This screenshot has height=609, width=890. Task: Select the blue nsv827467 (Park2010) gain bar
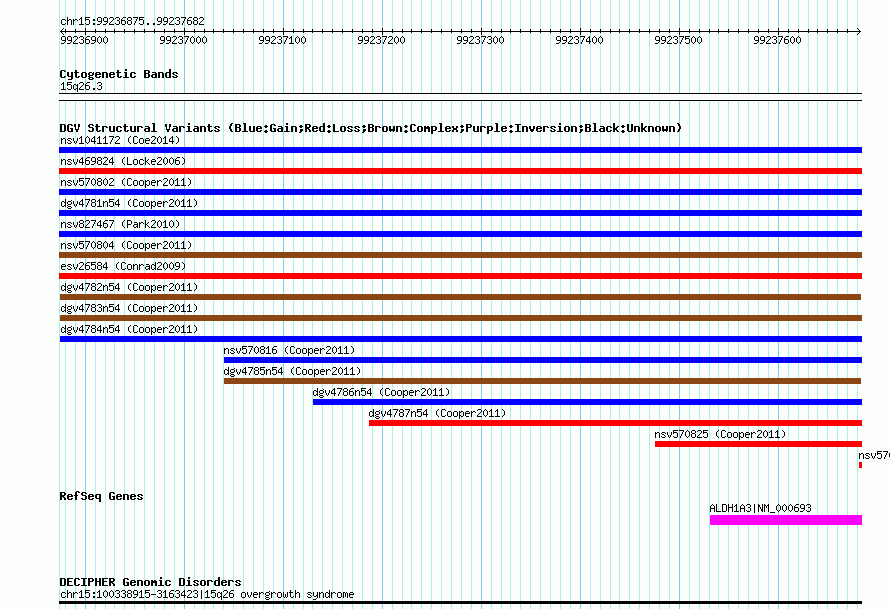[460, 234]
